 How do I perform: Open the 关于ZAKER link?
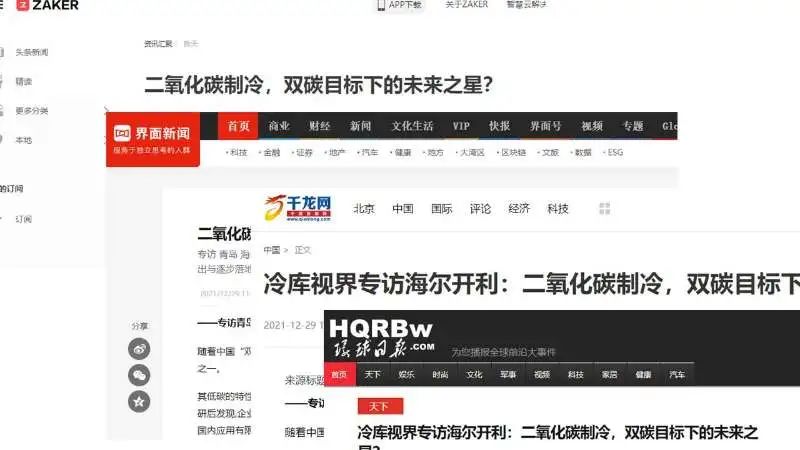(466, 5)
